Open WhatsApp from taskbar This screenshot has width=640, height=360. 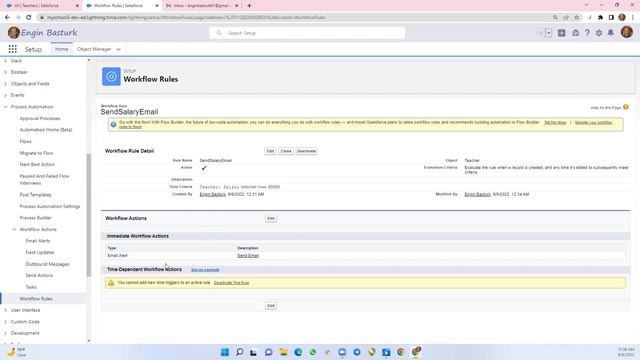pyautogui.click(x=313, y=352)
